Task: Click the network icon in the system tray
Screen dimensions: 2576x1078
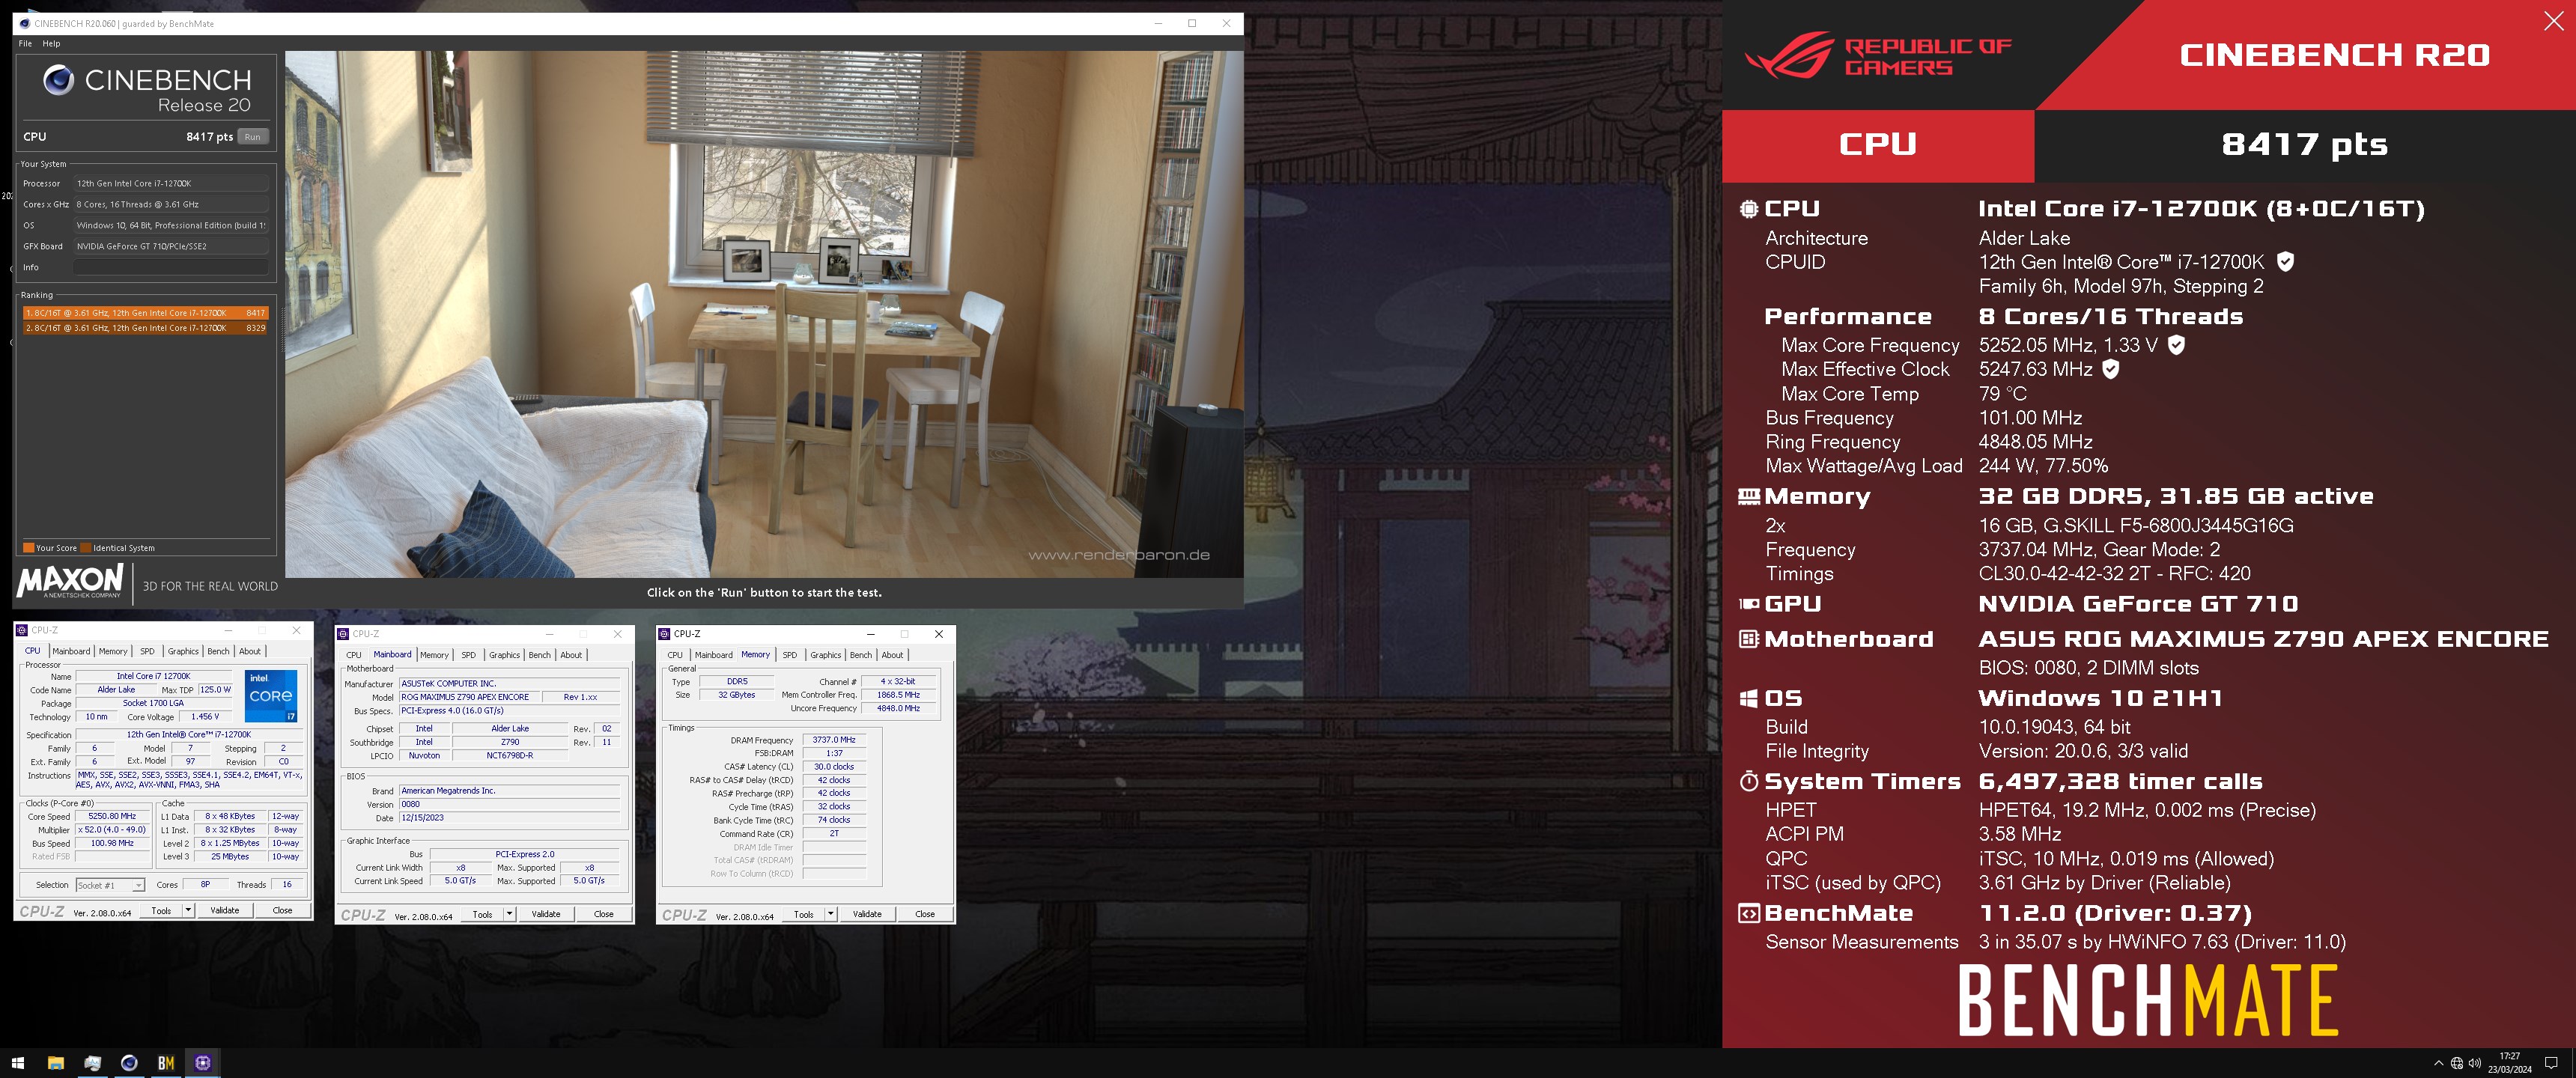Action: (2457, 1063)
